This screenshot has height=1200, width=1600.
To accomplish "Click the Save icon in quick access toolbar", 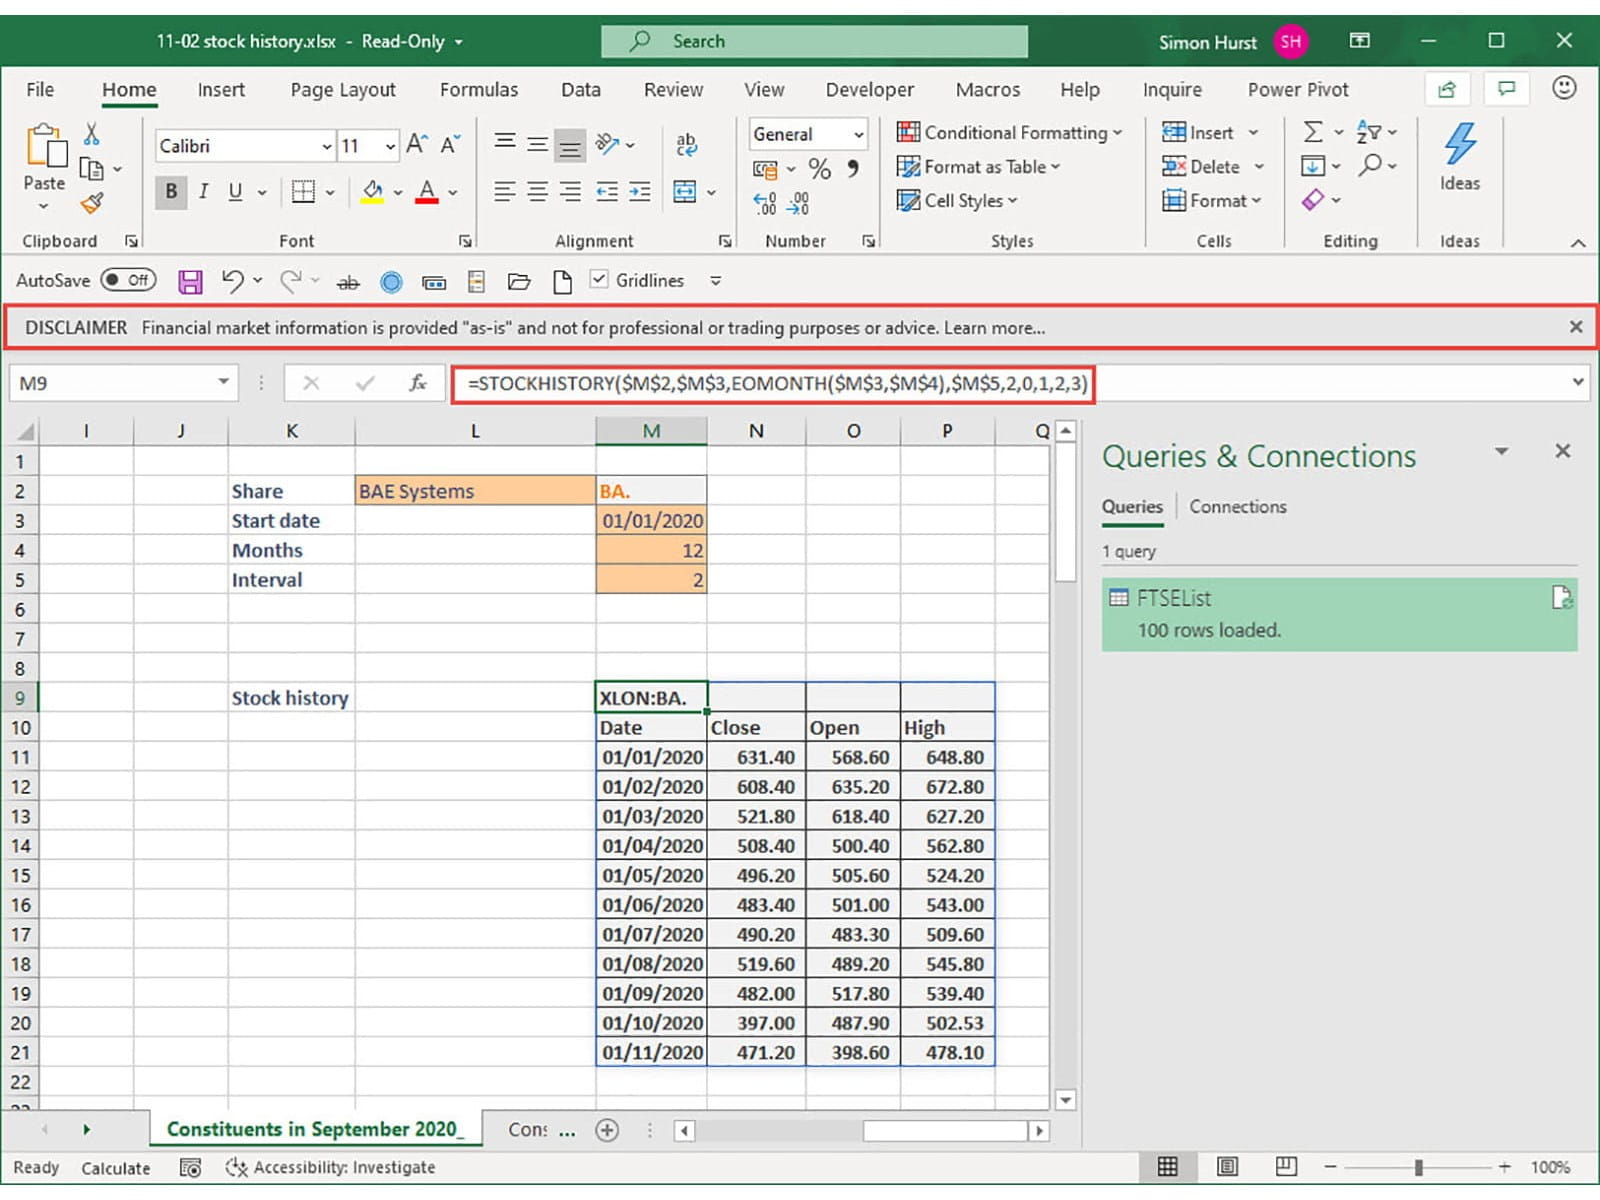I will tap(190, 282).
